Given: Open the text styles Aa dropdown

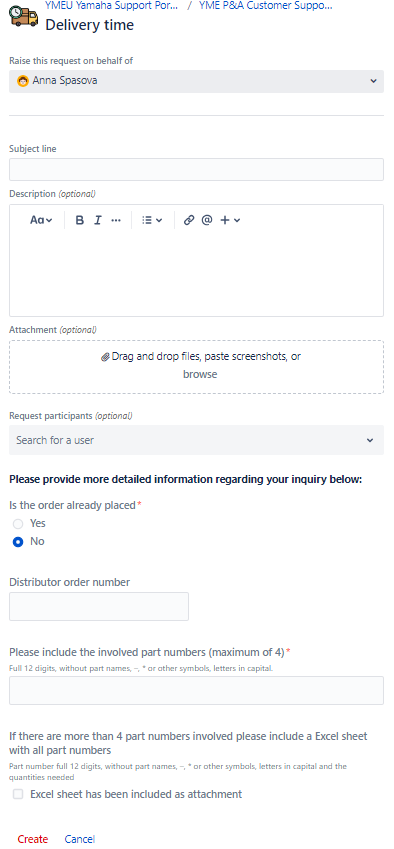Looking at the screenshot, I should (x=41, y=220).
